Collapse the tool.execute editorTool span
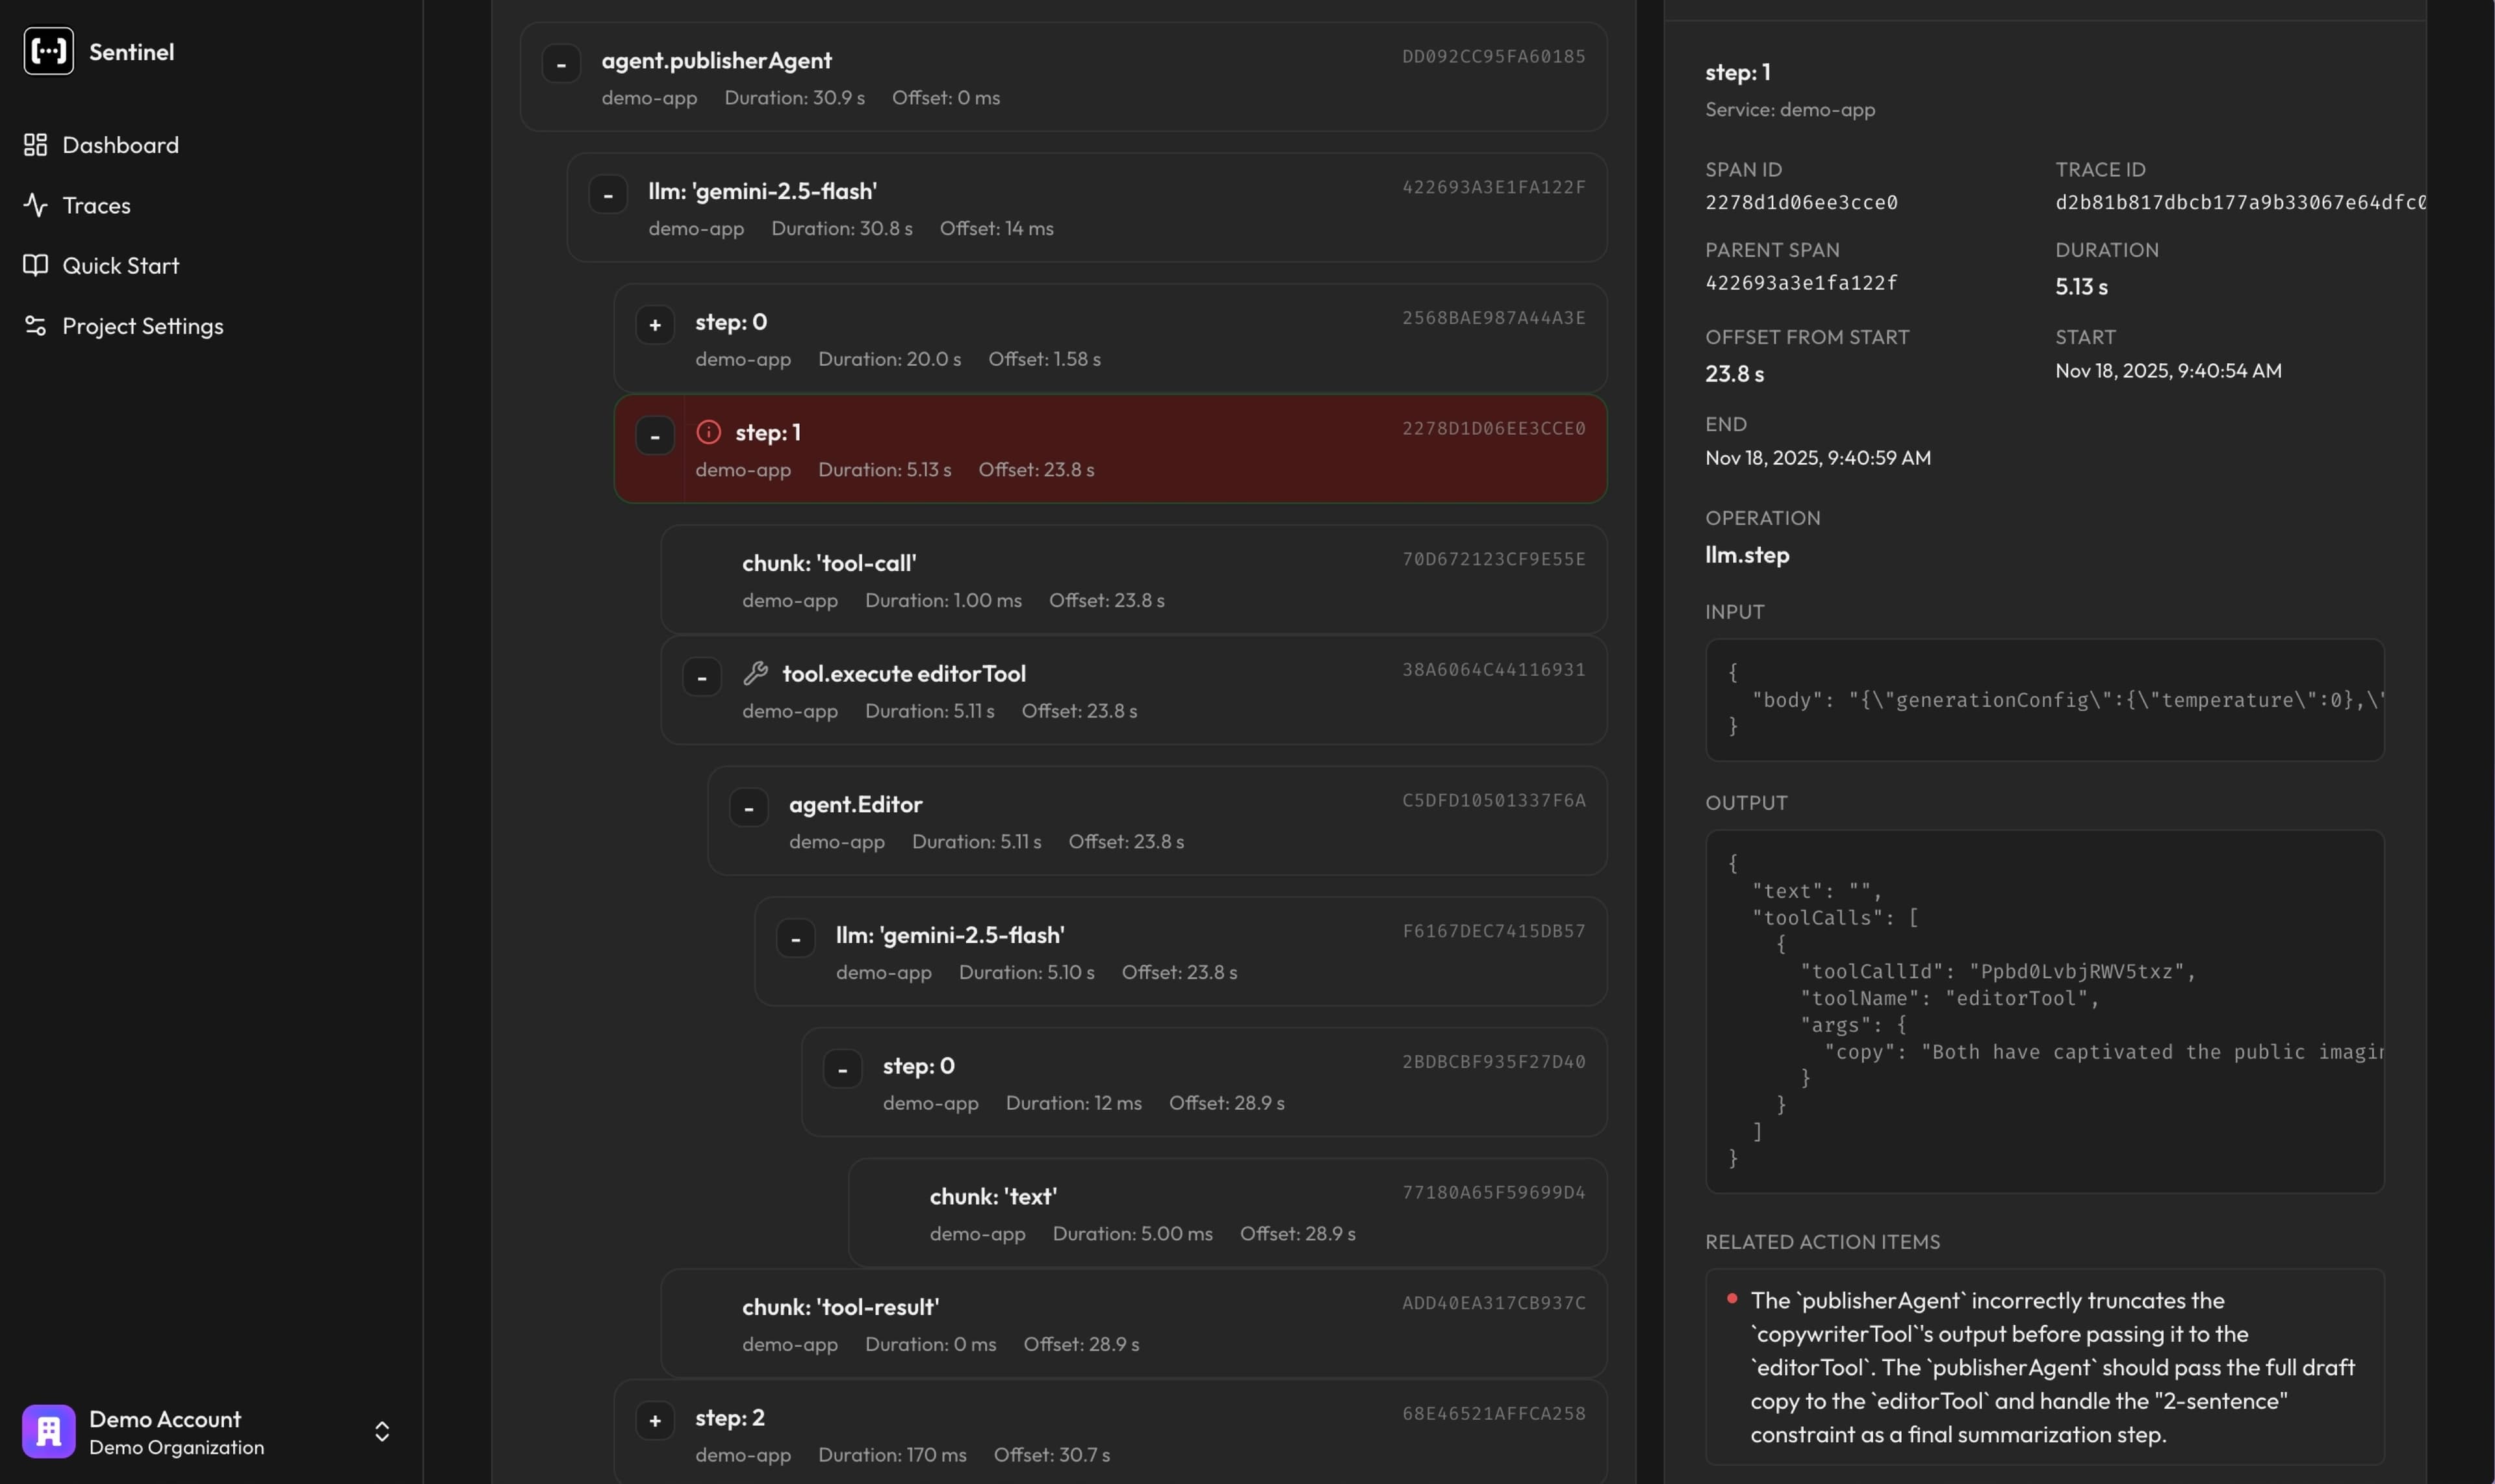2495x1484 pixels. coord(702,677)
